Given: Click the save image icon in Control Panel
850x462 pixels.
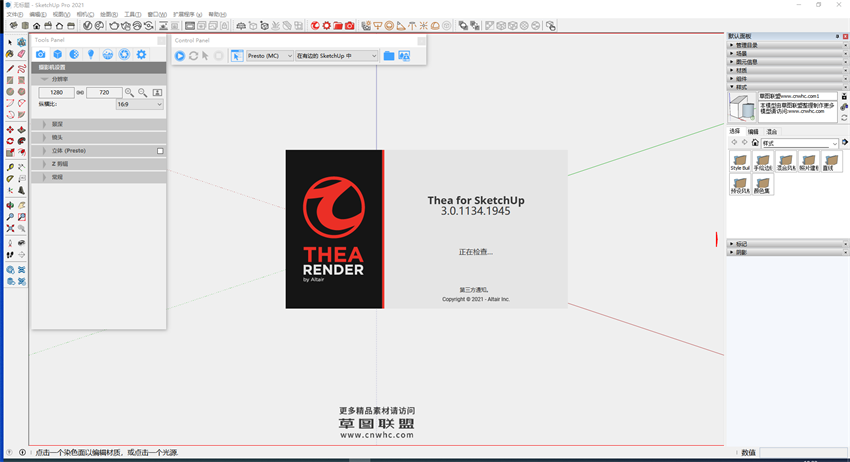Looking at the screenshot, I should (404, 56).
